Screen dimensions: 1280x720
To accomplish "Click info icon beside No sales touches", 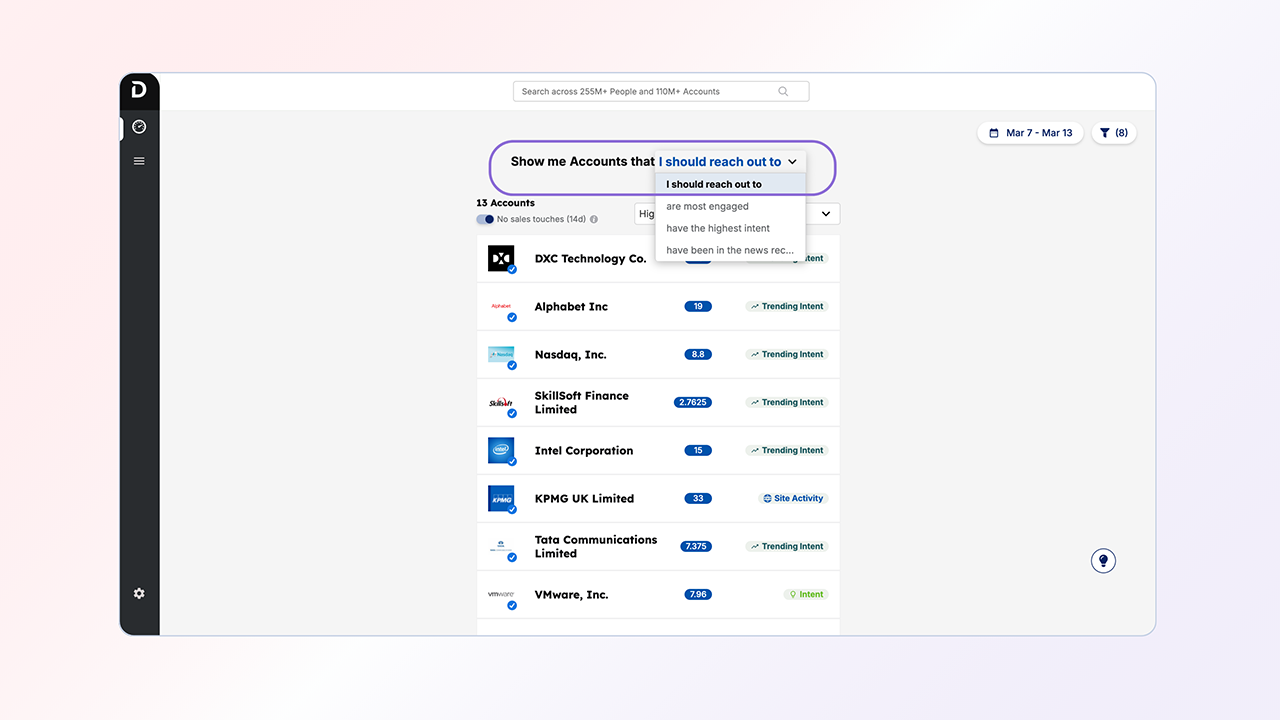I will 594,219.
